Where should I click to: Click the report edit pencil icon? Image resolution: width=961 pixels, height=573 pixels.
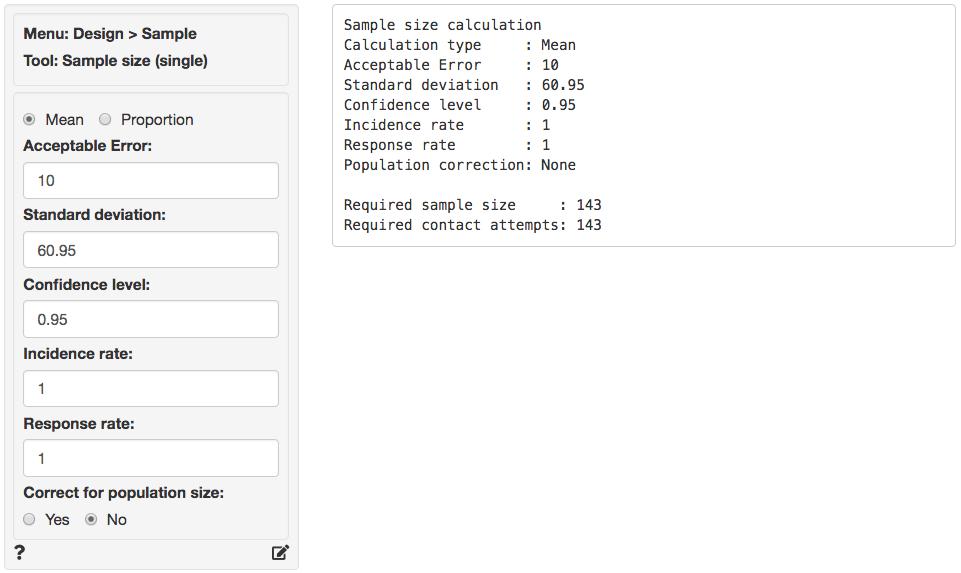tap(280, 553)
